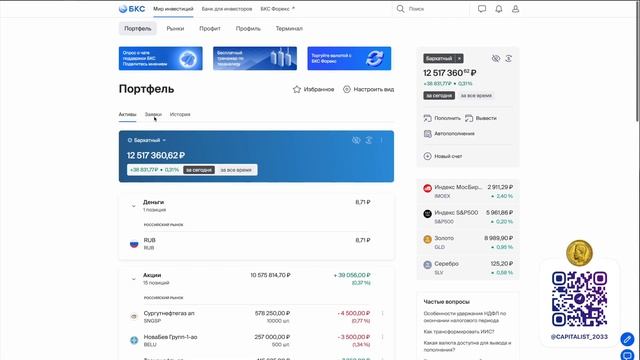Open the Профиль tab
Screen dimensions: 640x360
(x=248, y=29)
